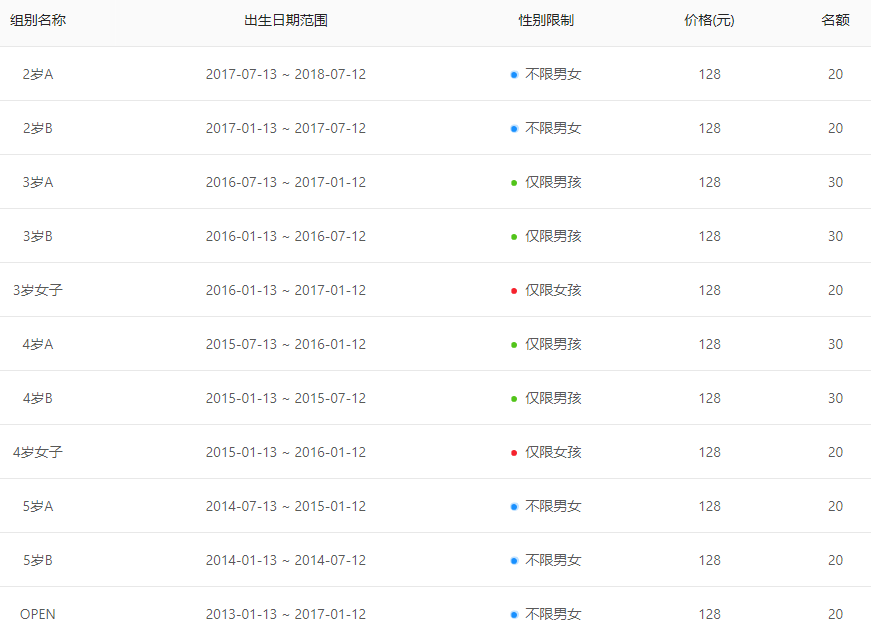
Task: Click quota 20 in the 4岁女子 row
Action: 835,452
